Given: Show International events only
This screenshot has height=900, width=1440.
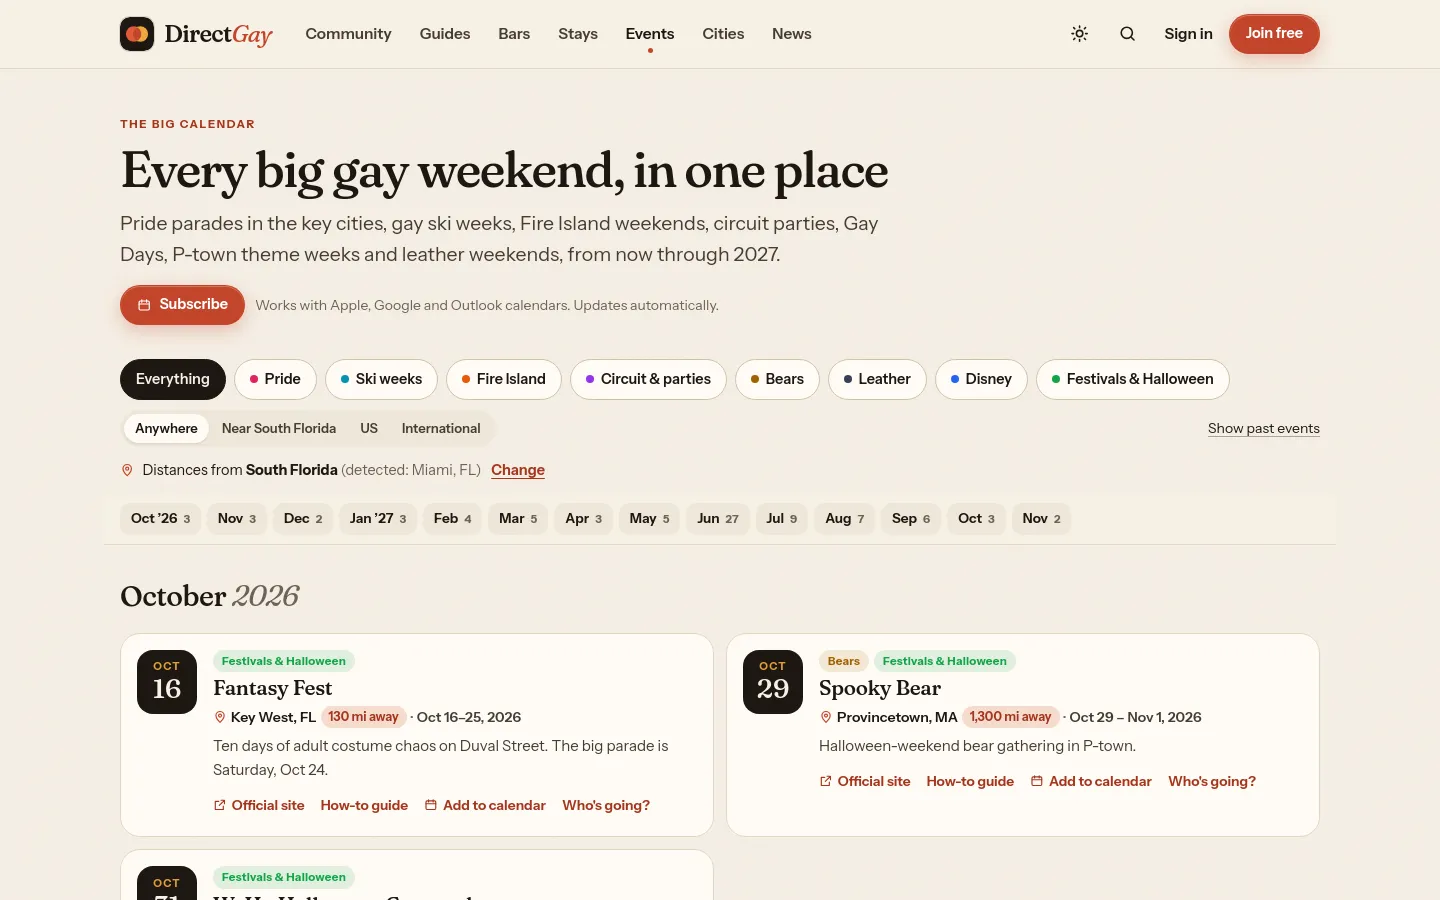Looking at the screenshot, I should point(441,429).
